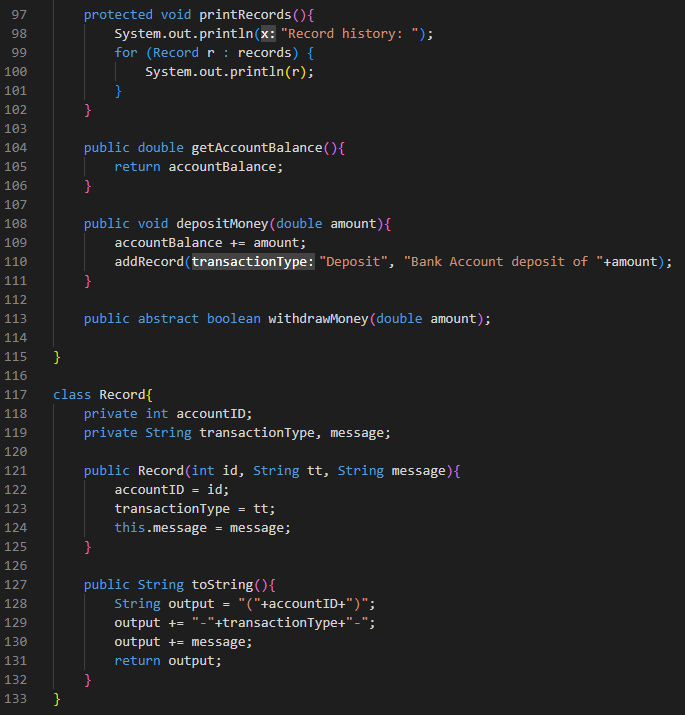The width and height of the screenshot is (685, 715).
Task: Click 'accountID = id;' assignment
Action: 171,490
